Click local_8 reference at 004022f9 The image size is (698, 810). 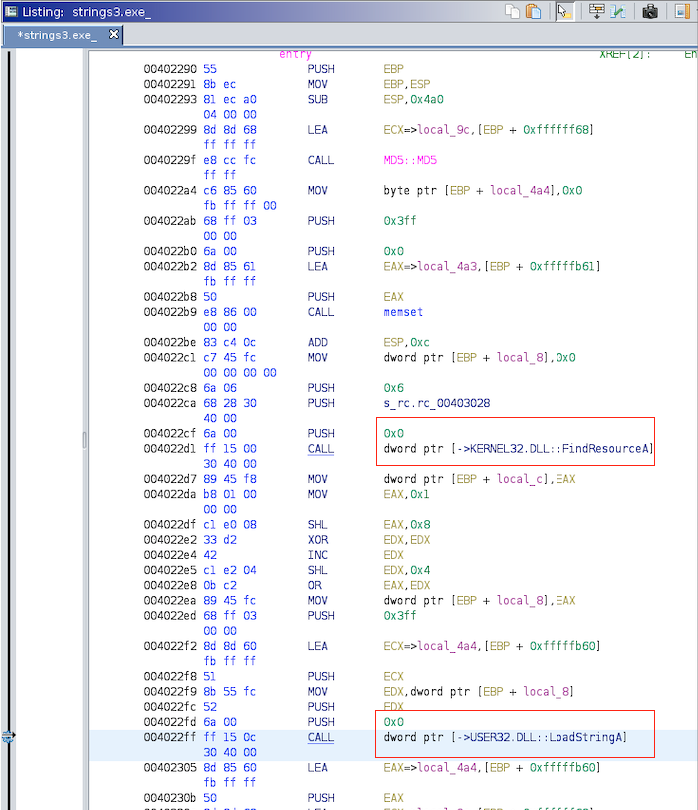click(x=546, y=691)
